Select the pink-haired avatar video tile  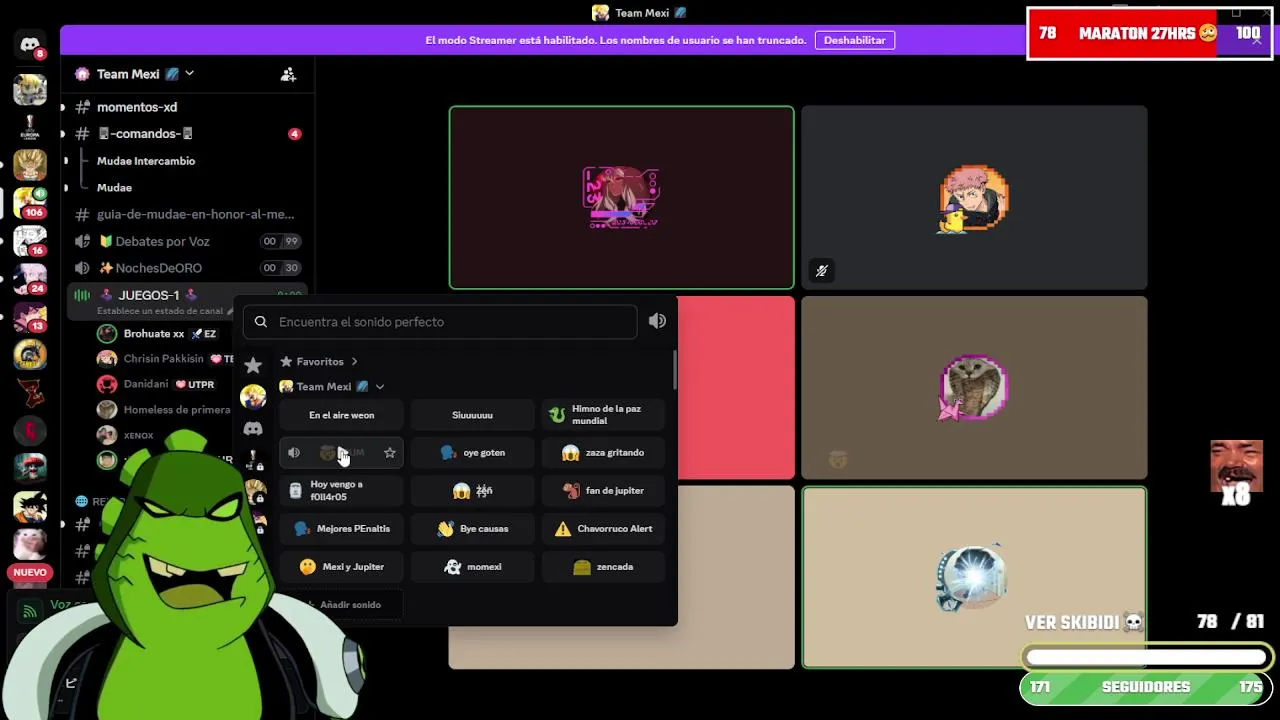pyautogui.click(x=974, y=198)
